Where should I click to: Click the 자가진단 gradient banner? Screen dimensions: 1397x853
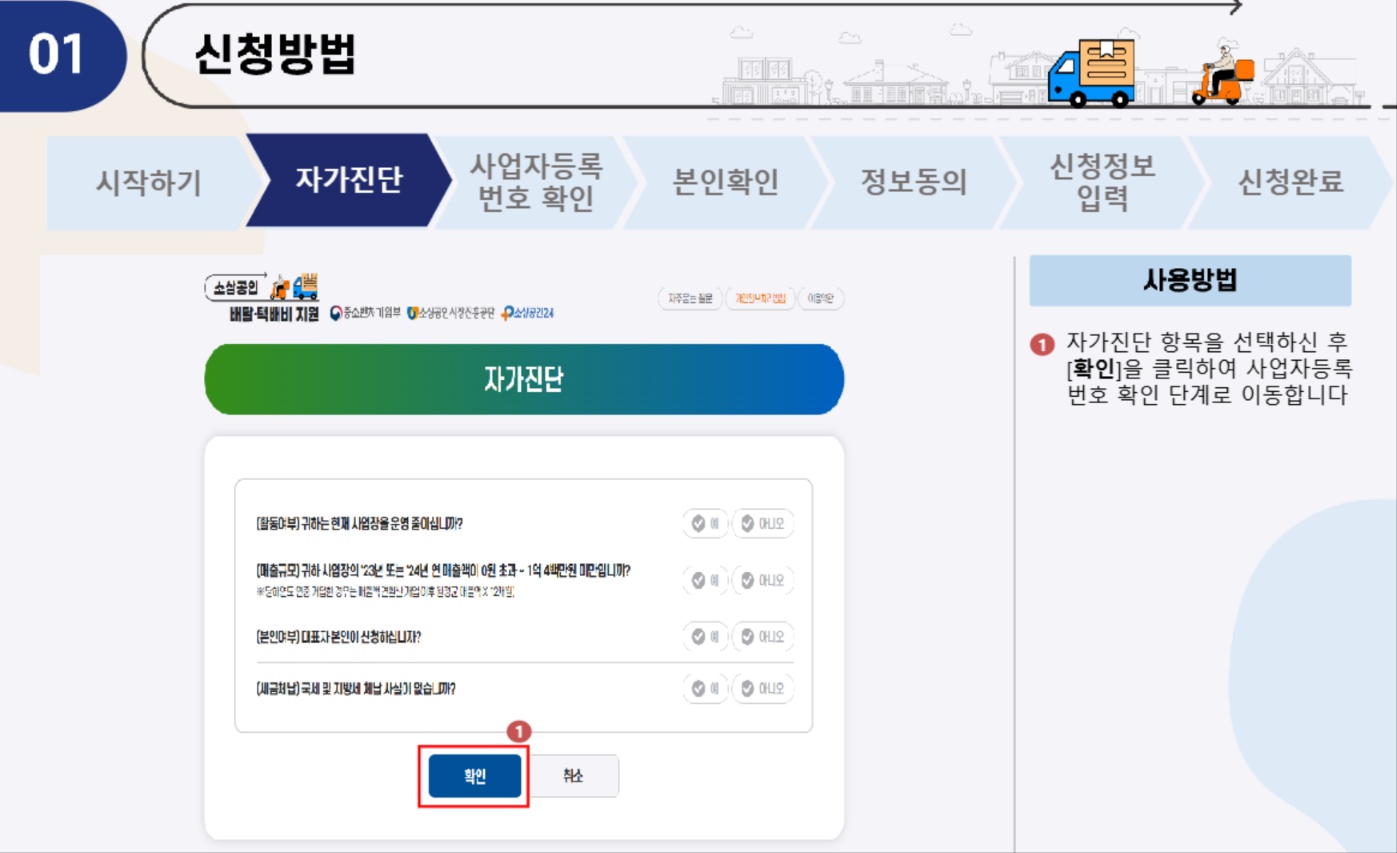524,379
